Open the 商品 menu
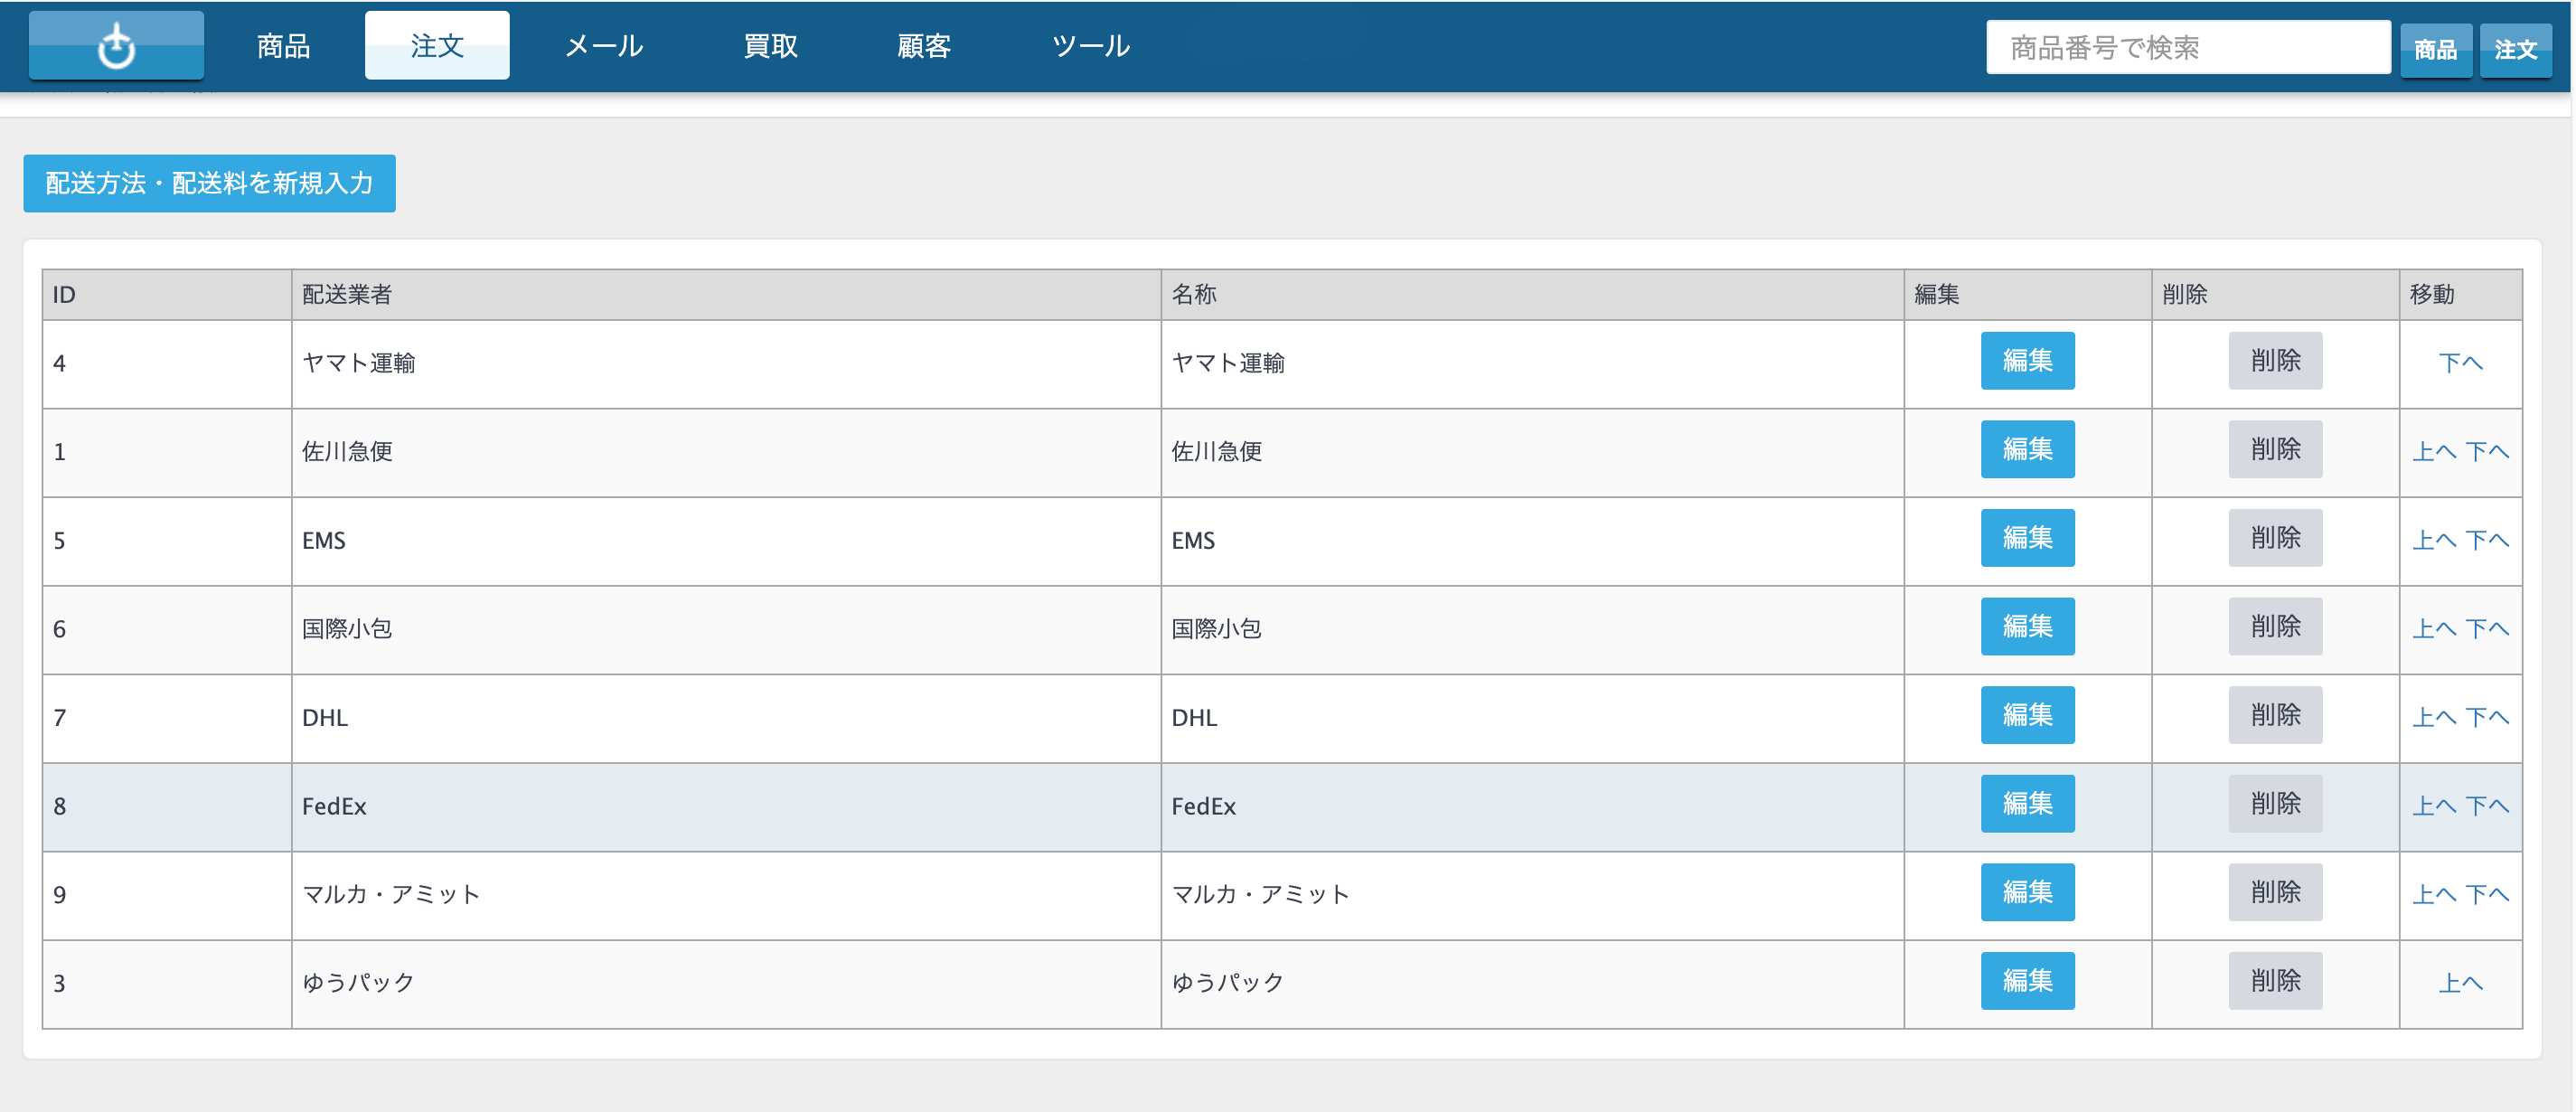This screenshot has height=1112, width=2576. point(283,46)
